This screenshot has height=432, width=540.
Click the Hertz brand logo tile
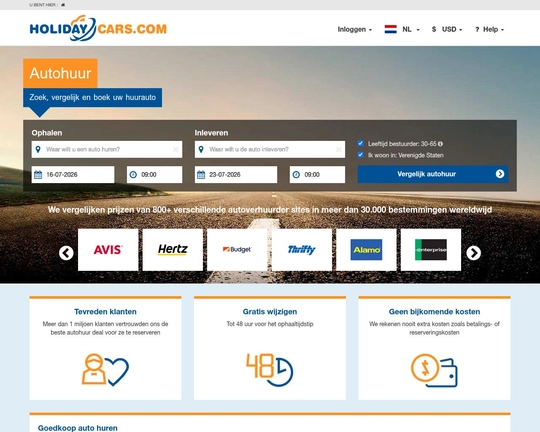[173, 249]
